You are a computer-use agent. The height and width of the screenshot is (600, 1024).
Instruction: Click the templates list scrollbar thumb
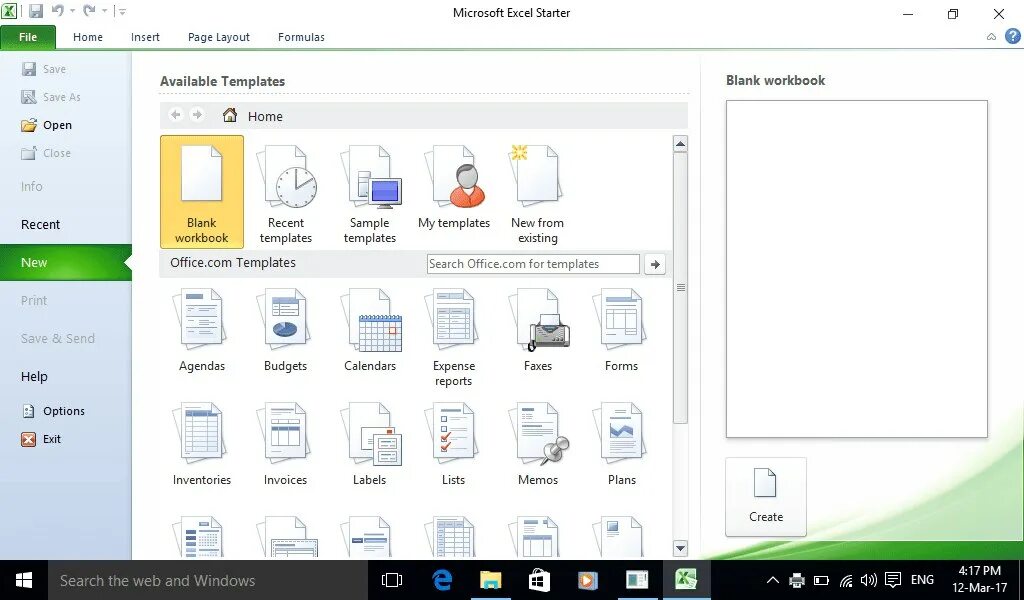point(680,288)
